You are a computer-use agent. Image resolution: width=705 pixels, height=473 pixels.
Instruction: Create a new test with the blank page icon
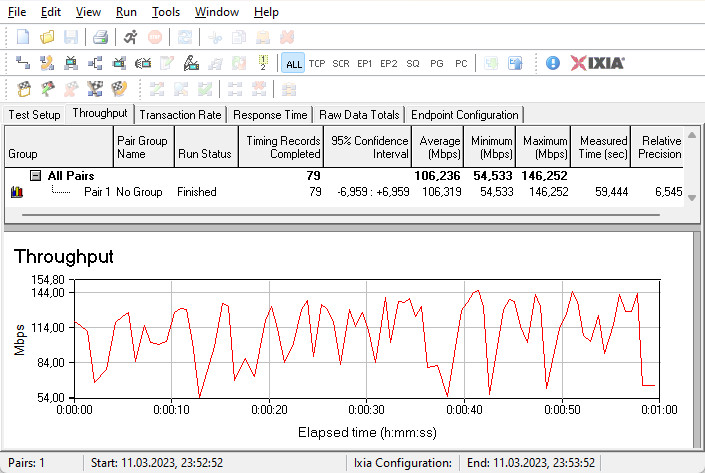23,37
